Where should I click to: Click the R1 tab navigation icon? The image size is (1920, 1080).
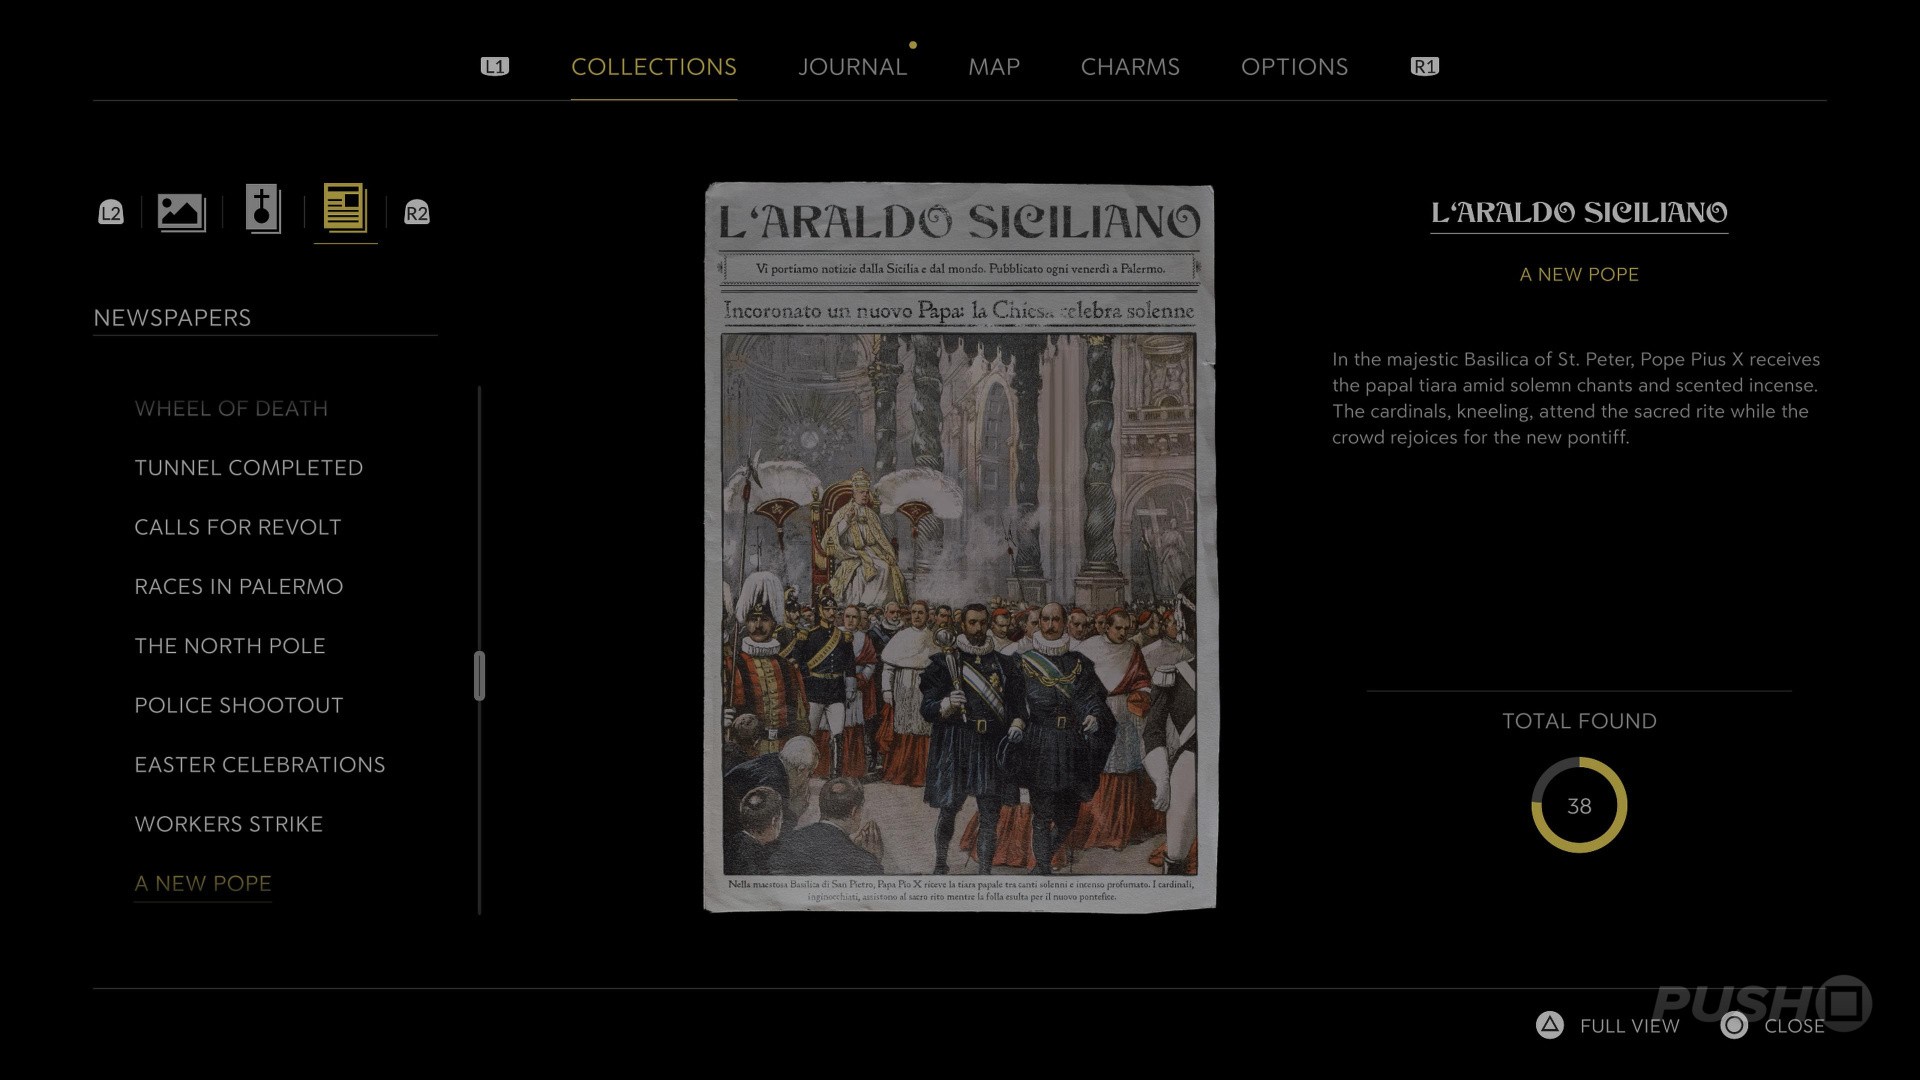tap(1424, 67)
